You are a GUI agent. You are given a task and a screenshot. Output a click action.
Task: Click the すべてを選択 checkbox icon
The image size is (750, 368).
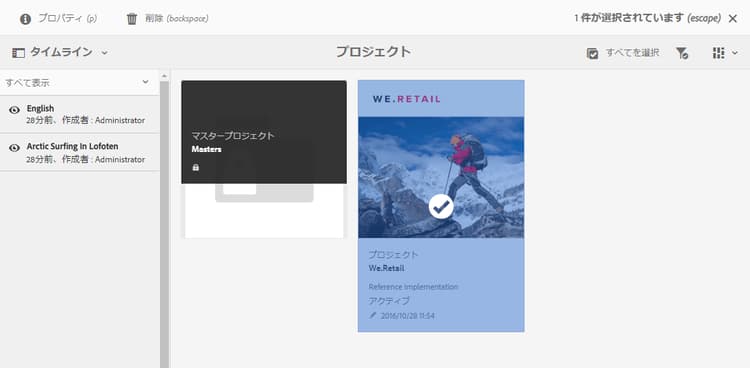[x=592, y=53]
